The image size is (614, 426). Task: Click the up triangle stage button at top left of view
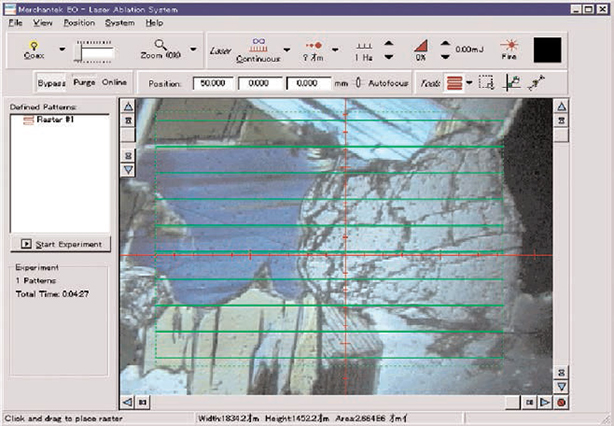pos(126,105)
